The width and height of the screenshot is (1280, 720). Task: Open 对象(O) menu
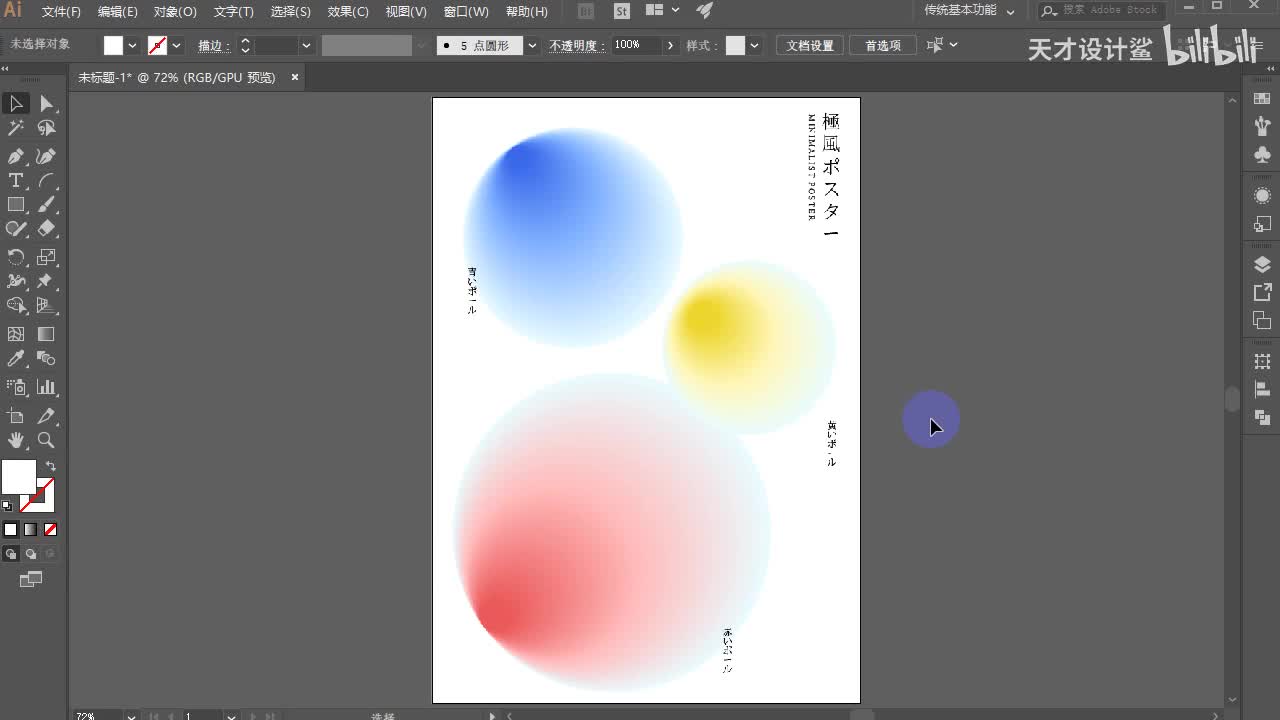[175, 11]
